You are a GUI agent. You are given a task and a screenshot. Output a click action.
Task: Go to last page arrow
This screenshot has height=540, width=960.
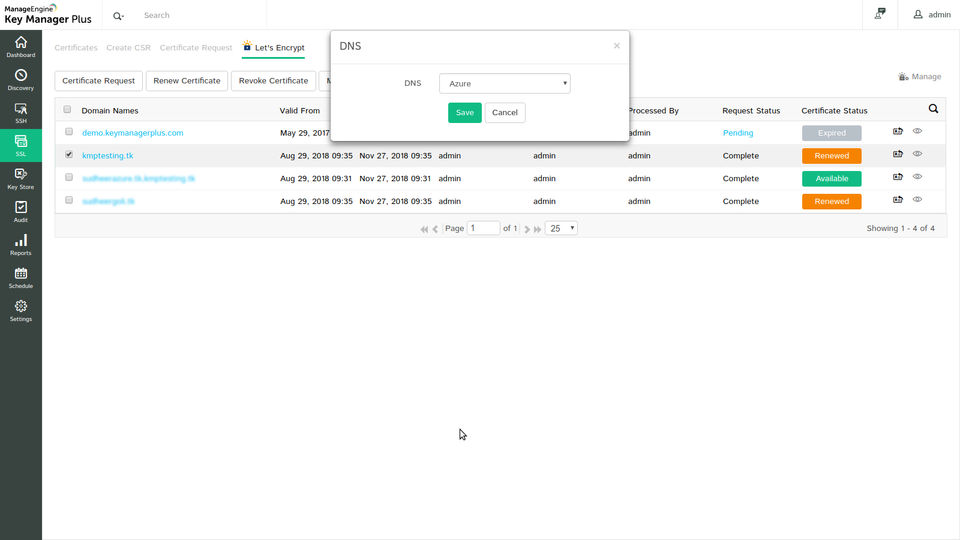[538, 229]
